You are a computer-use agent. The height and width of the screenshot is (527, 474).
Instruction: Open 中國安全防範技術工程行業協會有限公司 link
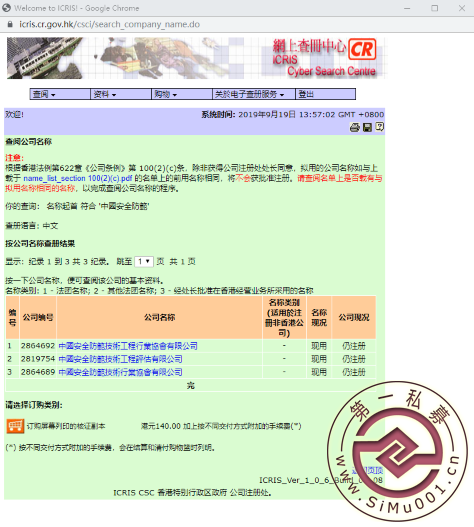(128, 346)
